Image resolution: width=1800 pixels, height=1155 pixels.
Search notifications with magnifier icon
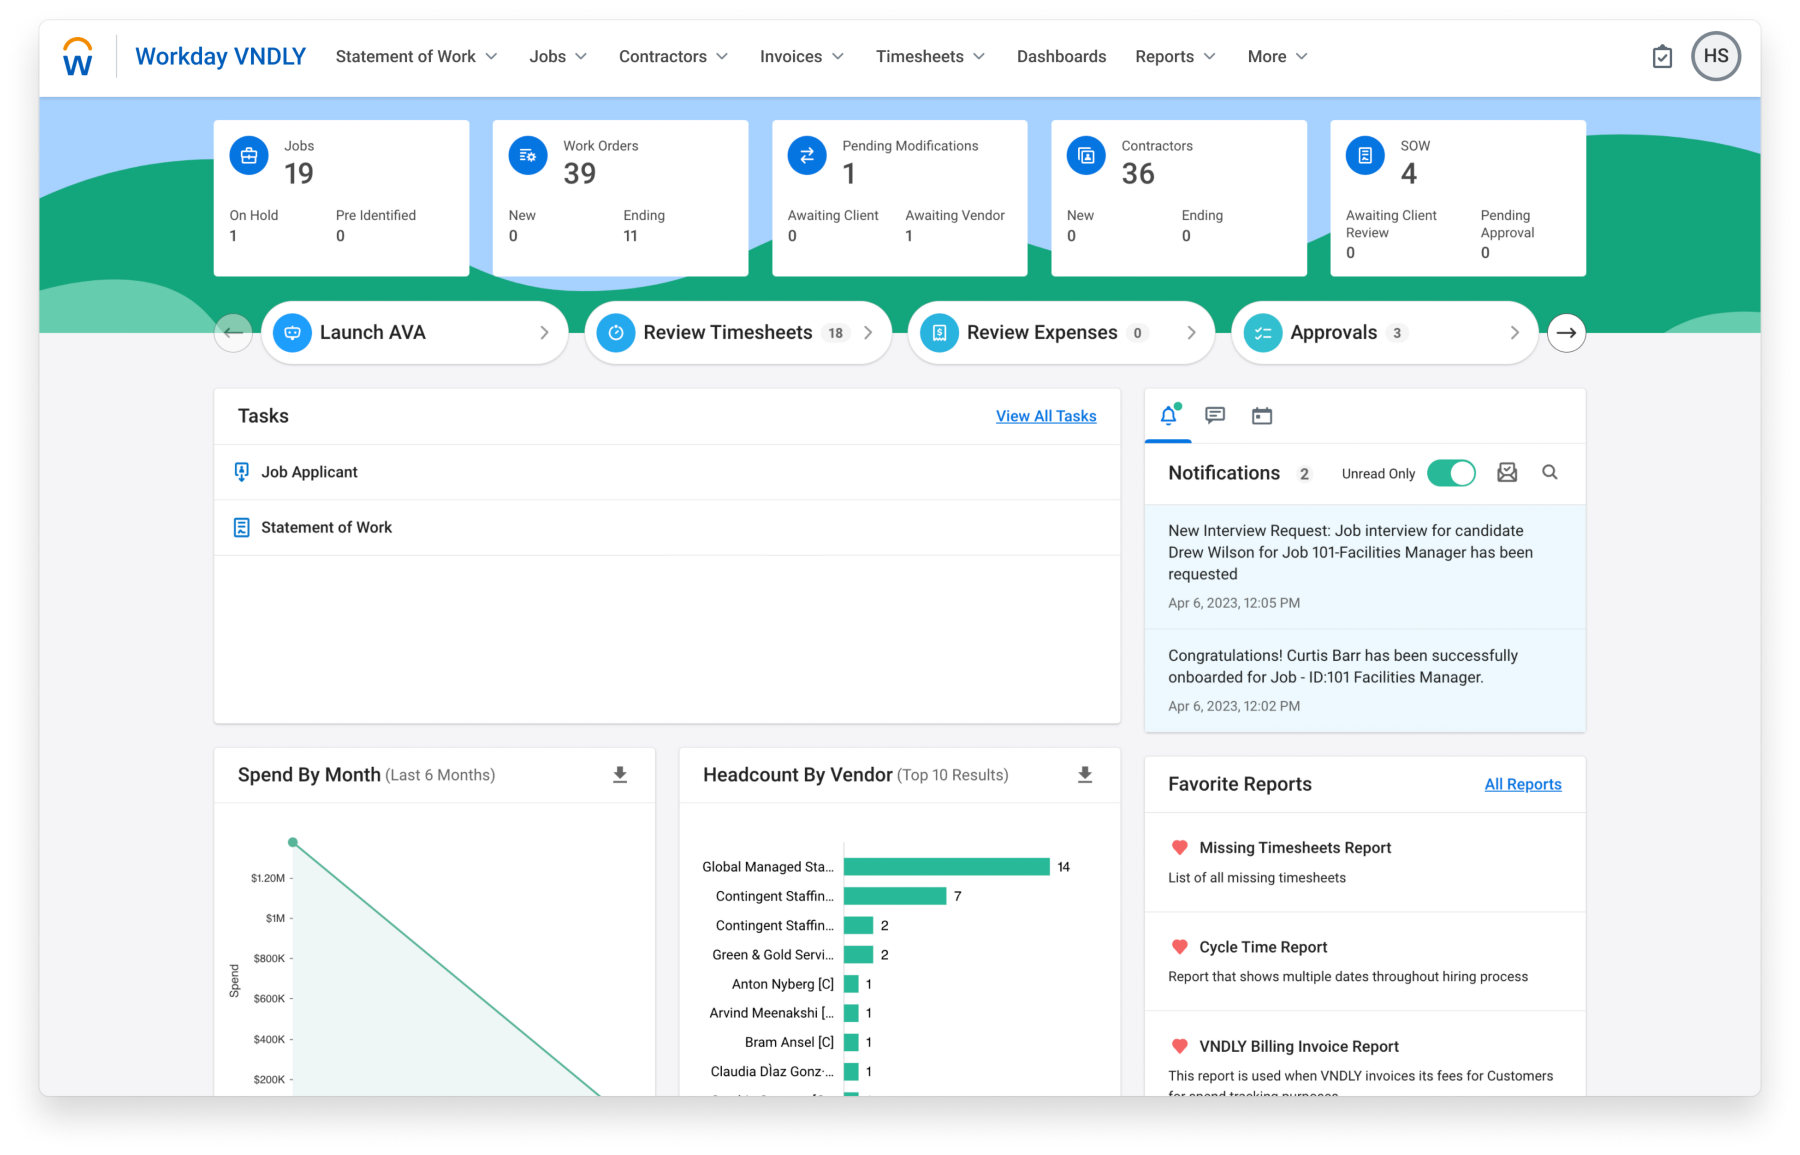click(1550, 473)
